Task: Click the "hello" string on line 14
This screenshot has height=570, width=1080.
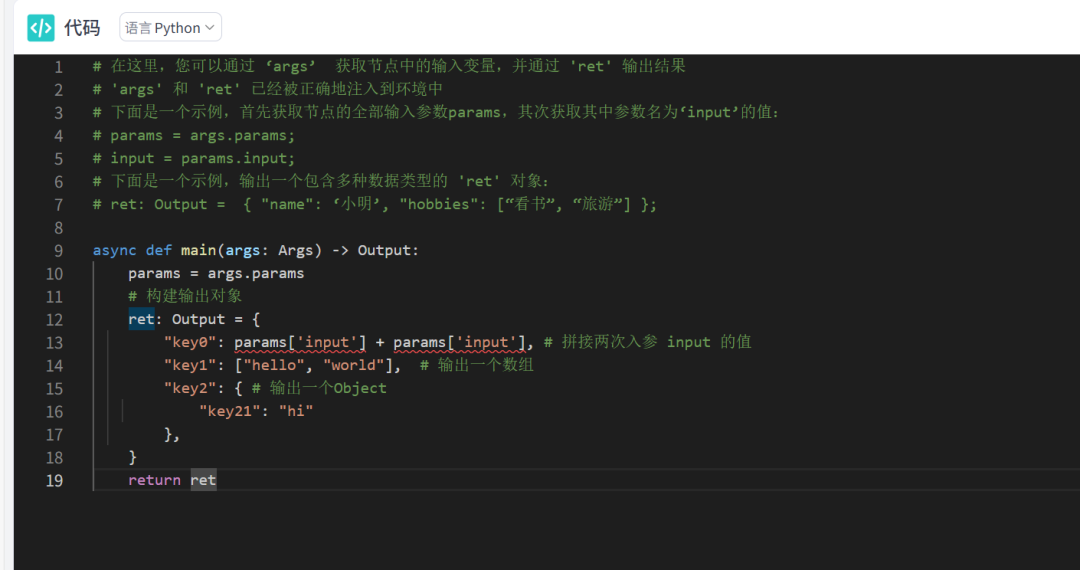Action: coord(274,366)
